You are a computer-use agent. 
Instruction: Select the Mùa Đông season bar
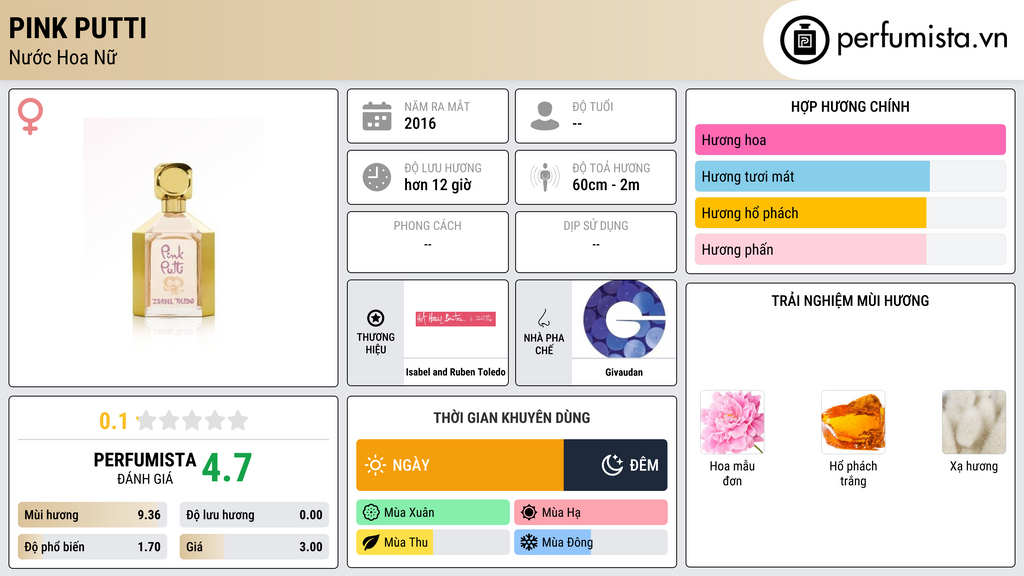point(591,542)
